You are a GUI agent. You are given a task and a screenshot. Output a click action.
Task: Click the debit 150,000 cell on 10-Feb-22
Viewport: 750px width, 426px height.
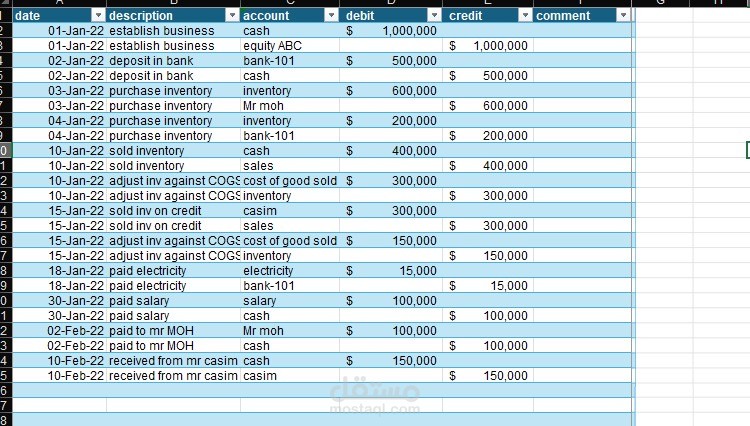[391, 360]
